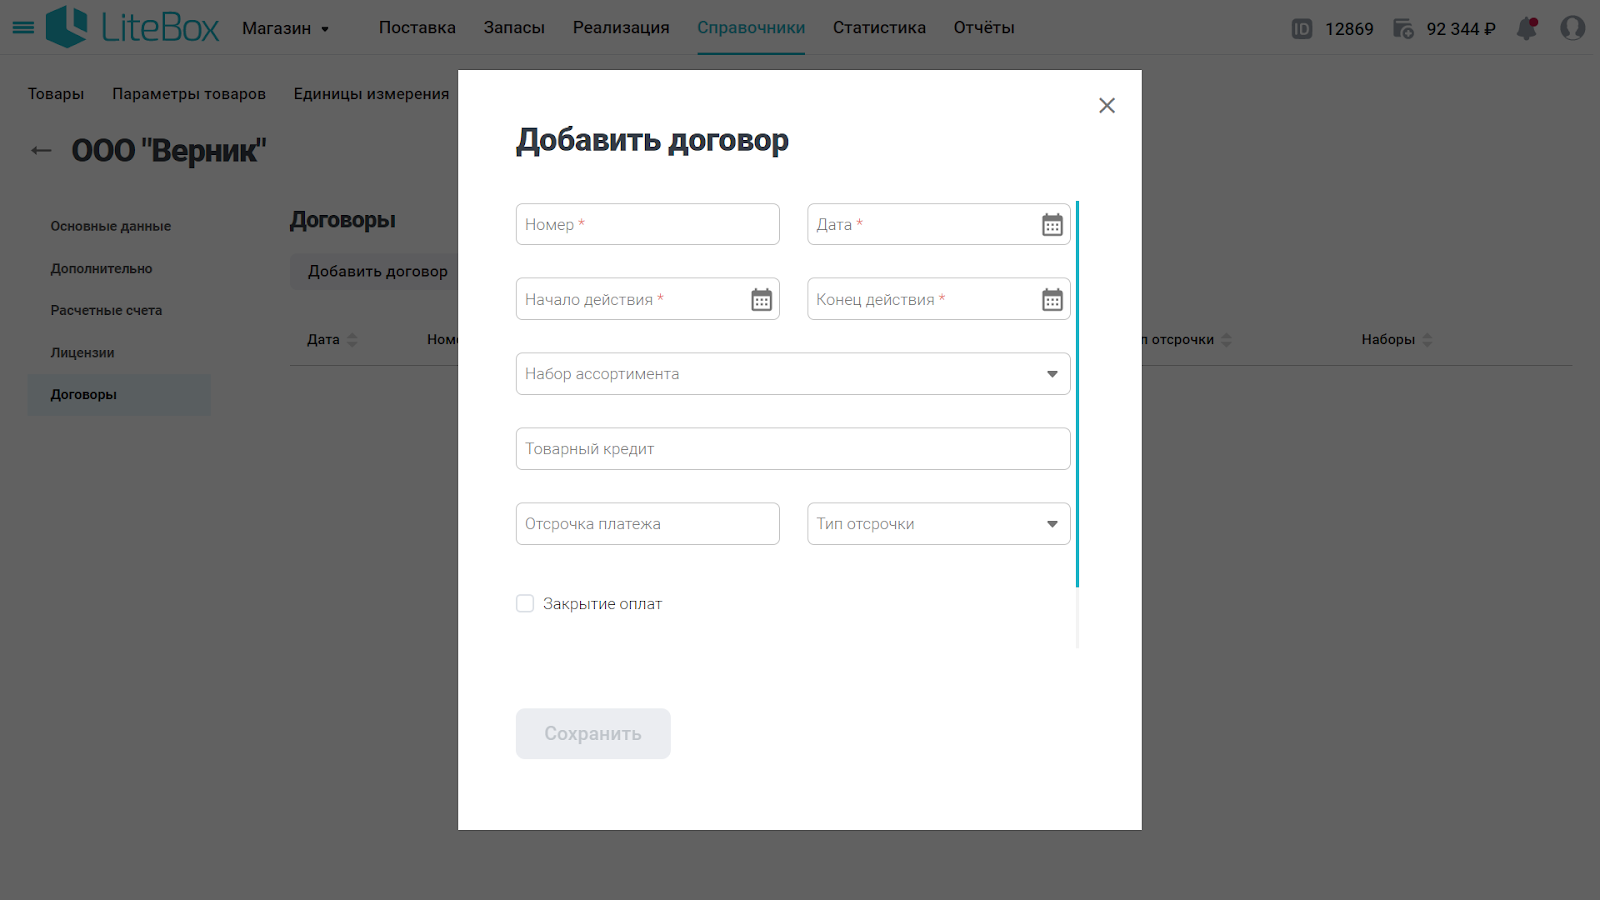Toggle Закрытие оплат checkbox
The height and width of the screenshot is (900, 1600).
525,603
